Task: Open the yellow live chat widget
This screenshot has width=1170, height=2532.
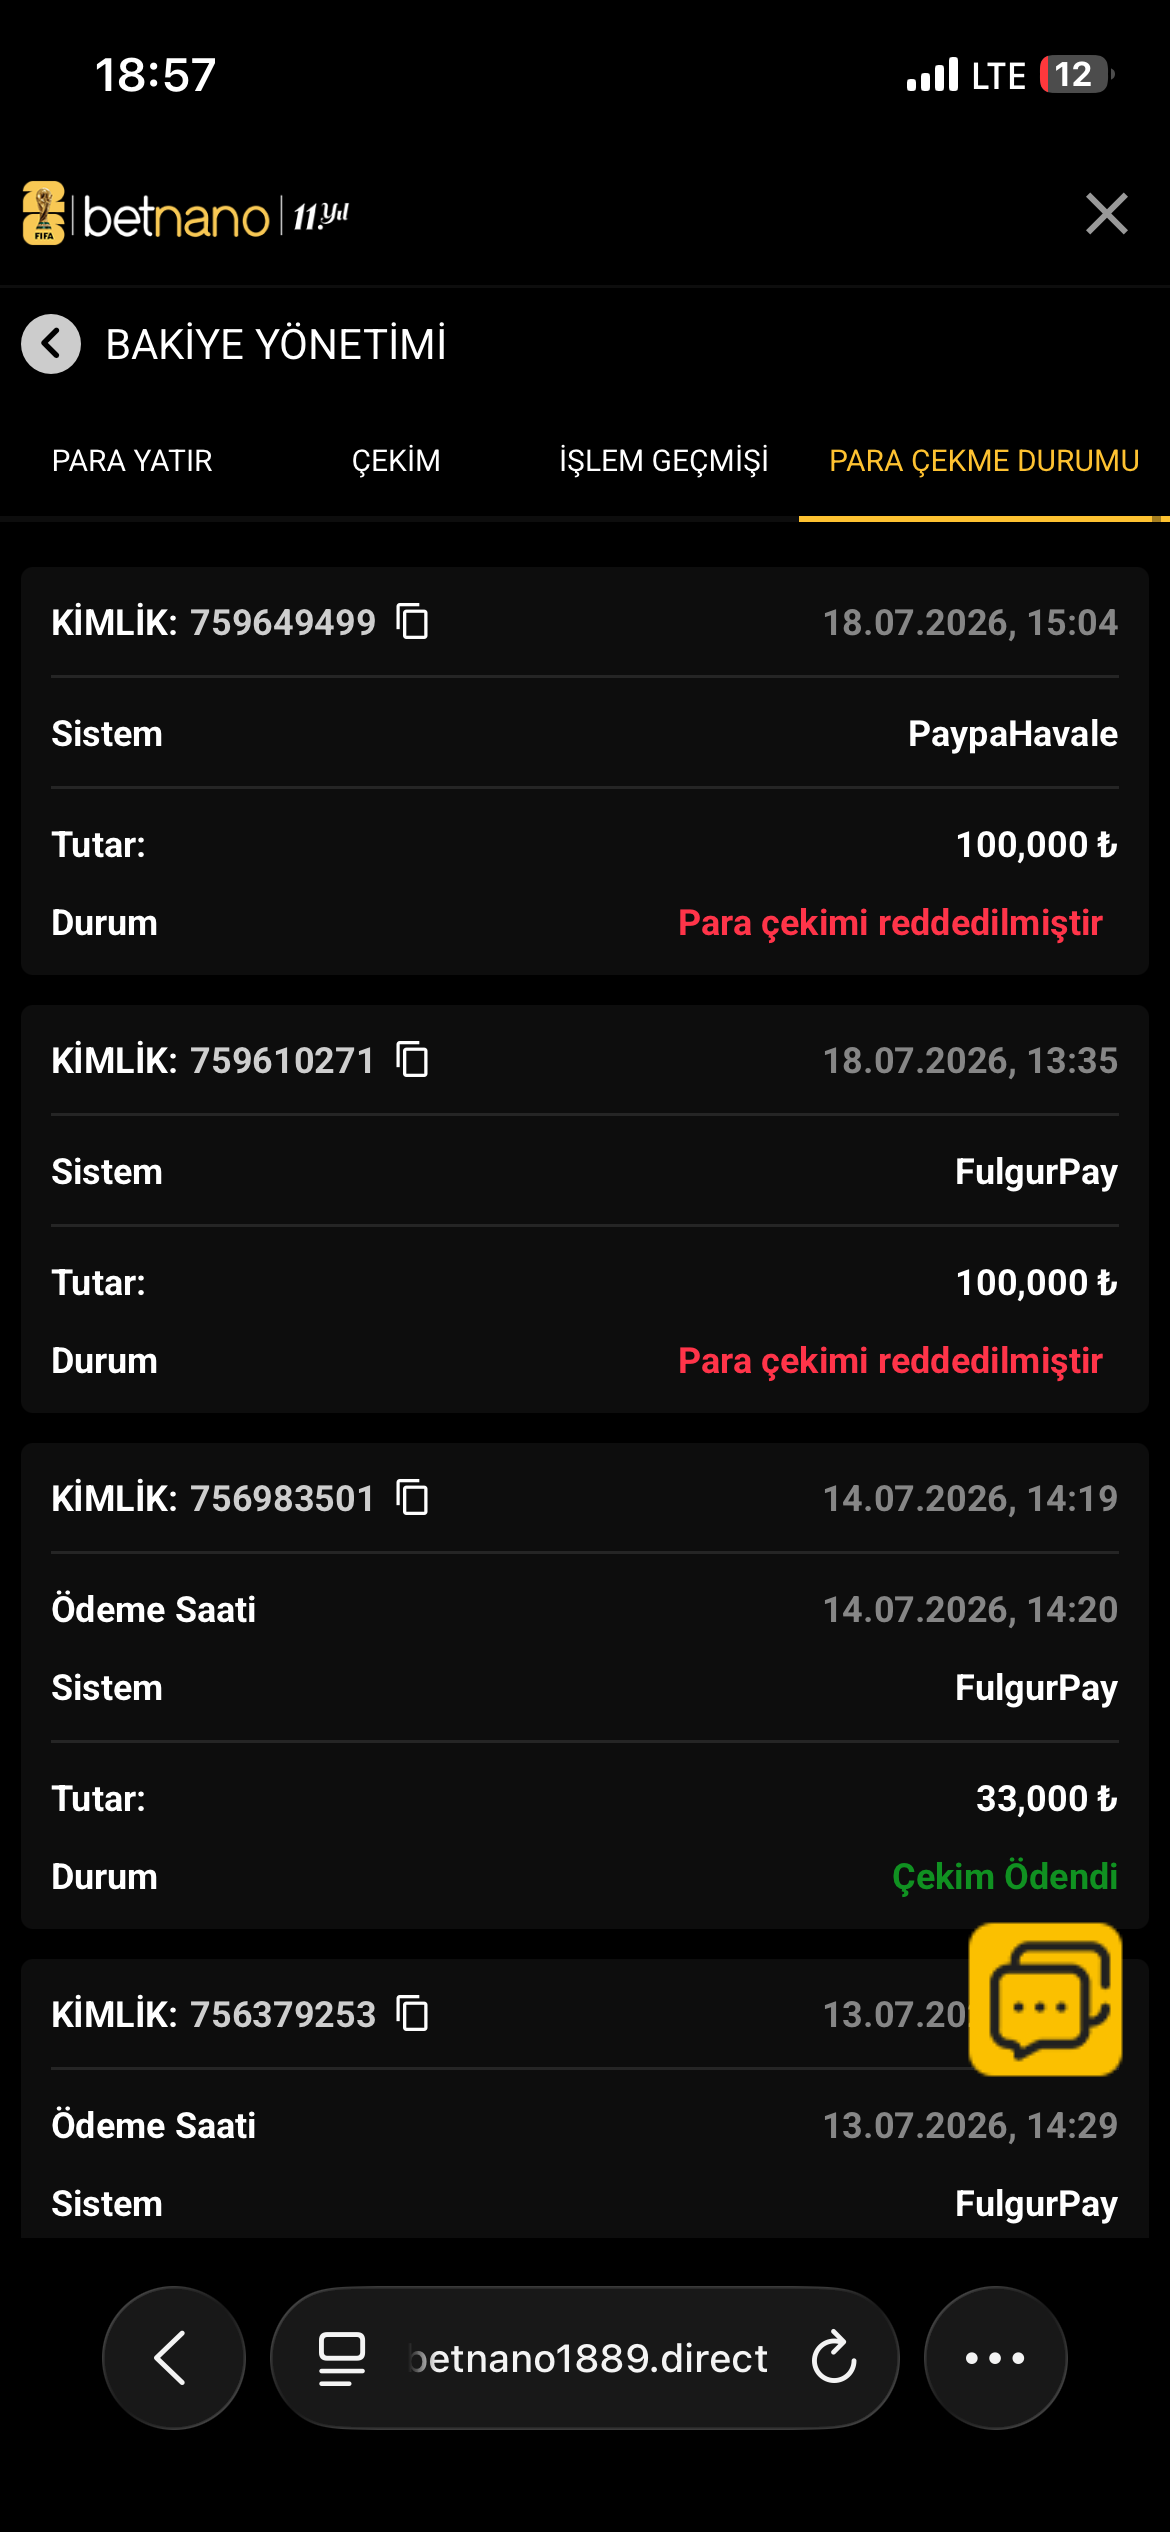Action: tap(1045, 1999)
